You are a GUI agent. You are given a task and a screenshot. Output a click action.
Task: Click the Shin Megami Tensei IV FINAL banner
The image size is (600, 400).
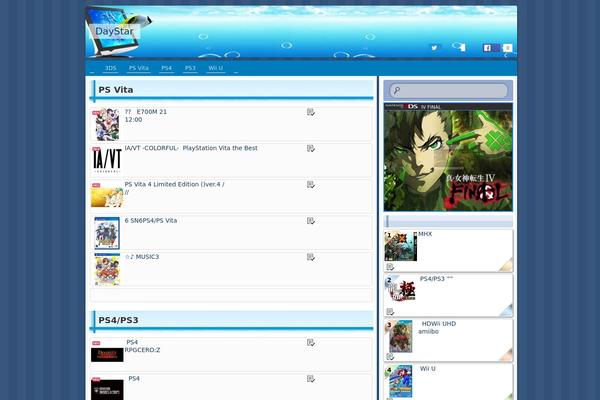tap(448, 157)
